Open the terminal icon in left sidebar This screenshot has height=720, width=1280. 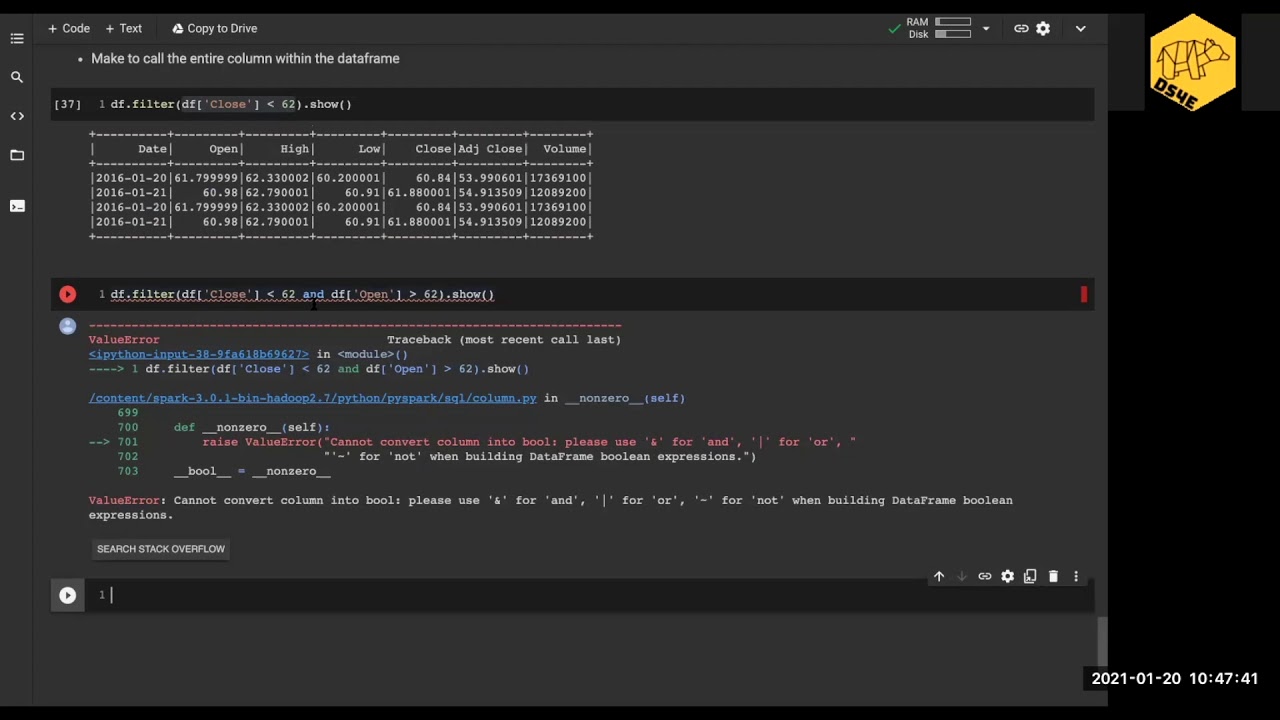(17, 206)
